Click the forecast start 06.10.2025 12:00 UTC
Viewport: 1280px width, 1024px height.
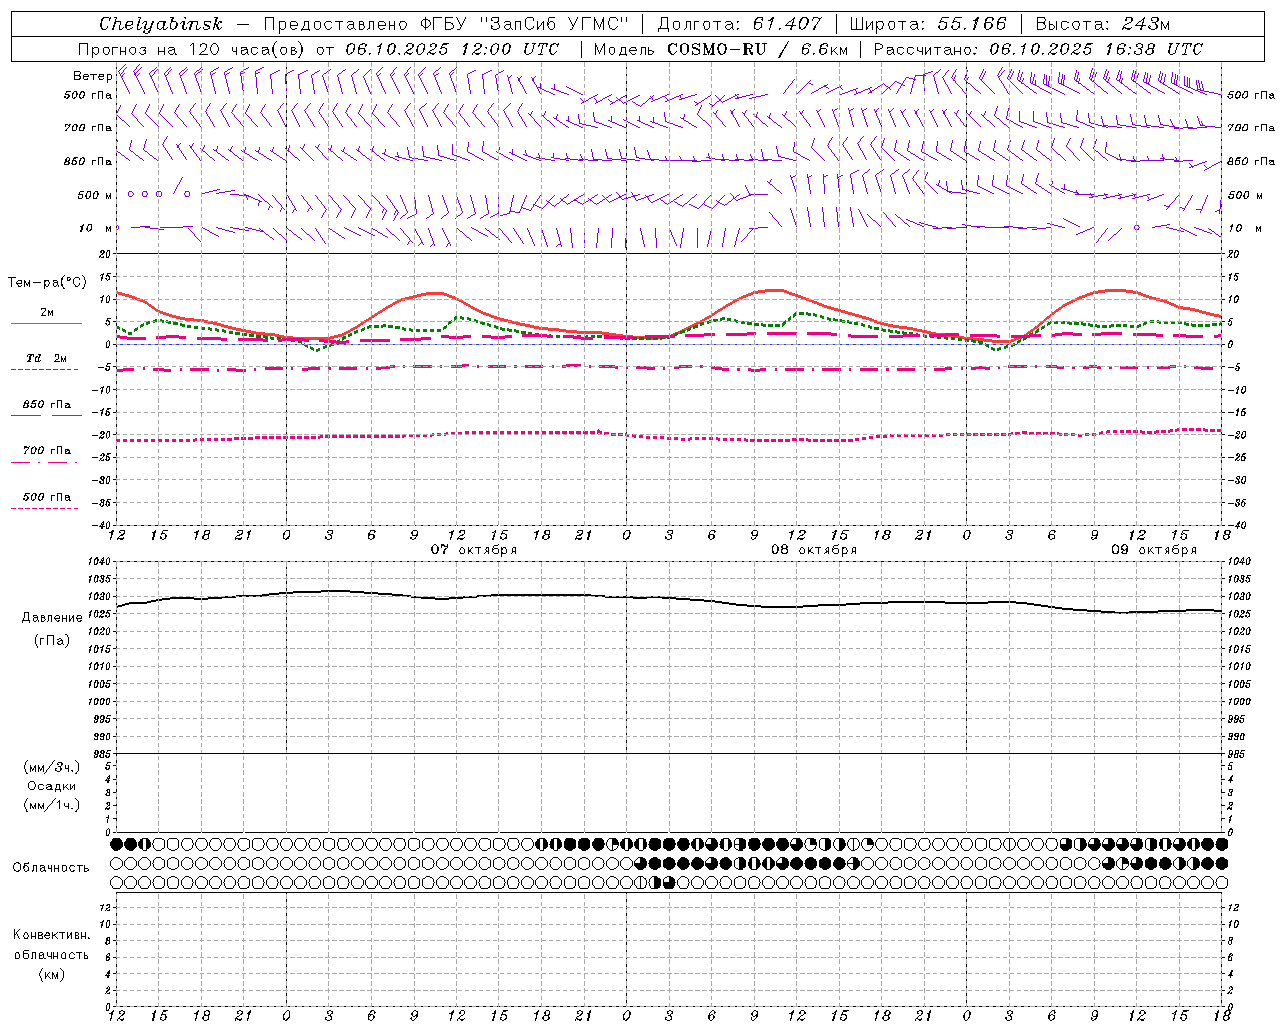click(452, 49)
